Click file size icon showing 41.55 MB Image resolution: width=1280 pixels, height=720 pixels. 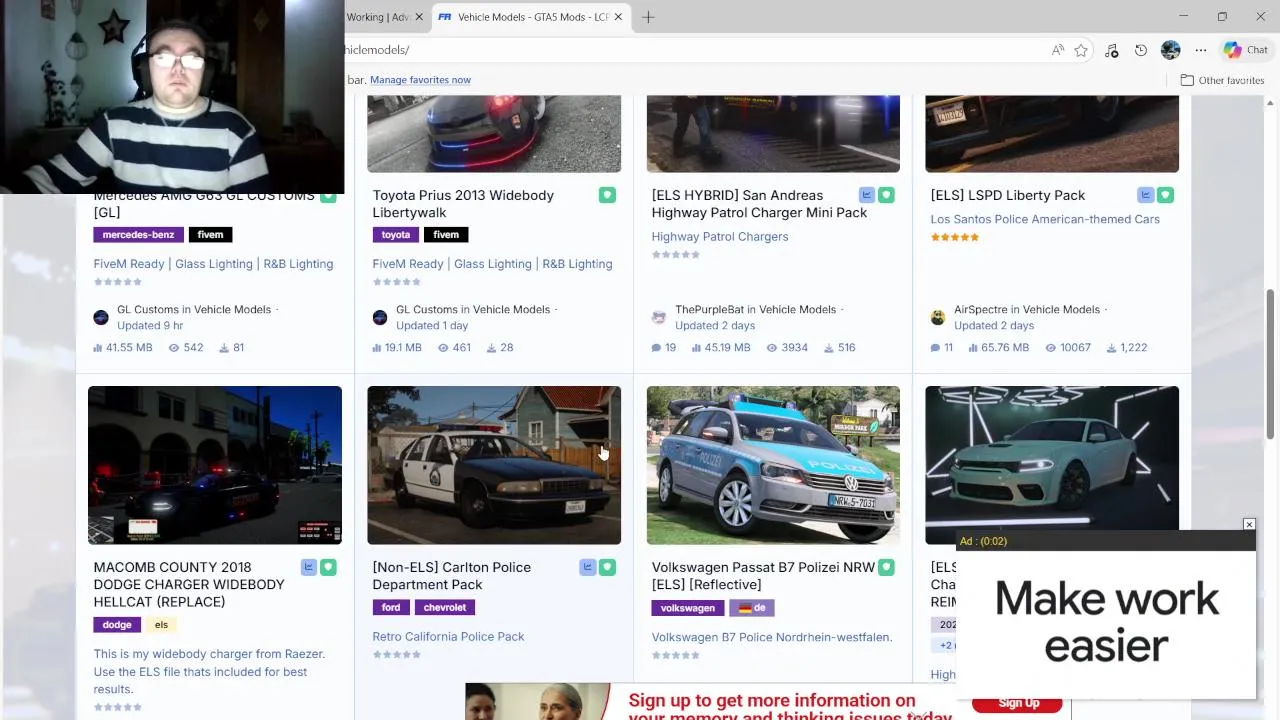(x=97, y=348)
